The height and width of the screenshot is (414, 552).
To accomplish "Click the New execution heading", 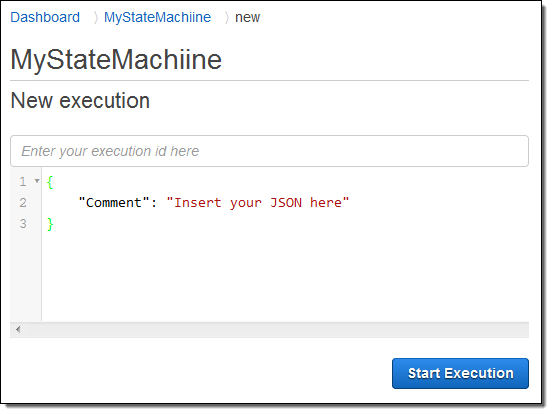I will pyautogui.click(x=80, y=101).
